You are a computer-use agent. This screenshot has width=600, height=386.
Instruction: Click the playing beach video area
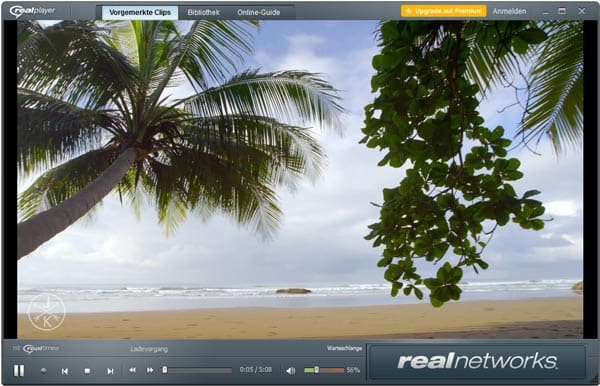(300, 179)
